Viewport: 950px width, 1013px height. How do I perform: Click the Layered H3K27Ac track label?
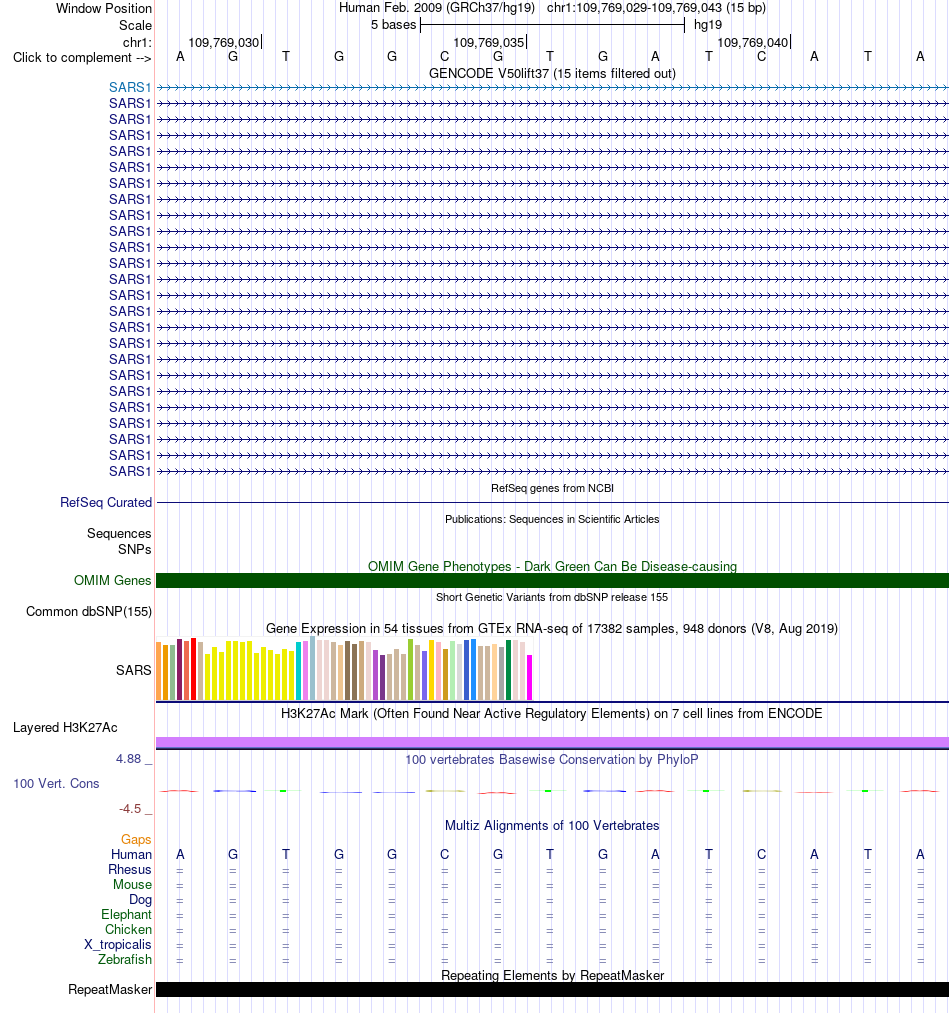pyautogui.click(x=65, y=727)
